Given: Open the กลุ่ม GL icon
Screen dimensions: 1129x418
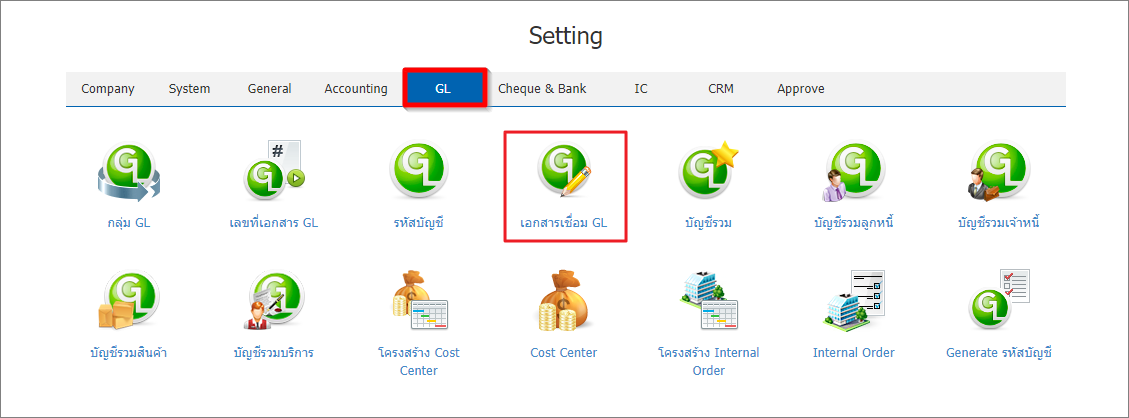Looking at the screenshot, I should coord(128,173).
